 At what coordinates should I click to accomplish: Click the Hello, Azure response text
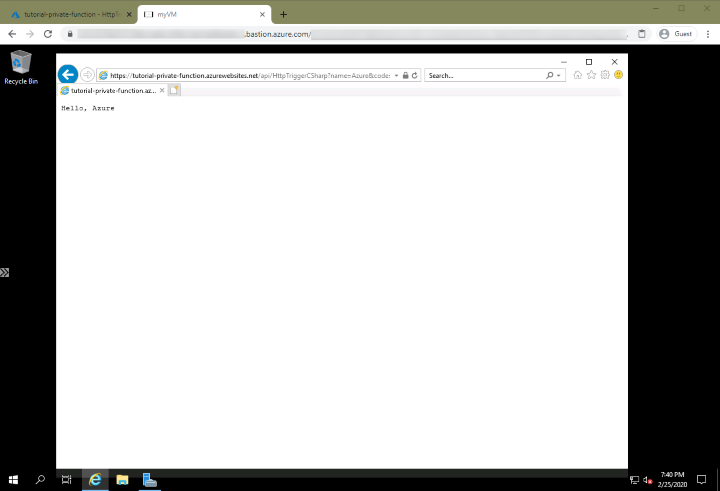(88, 108)
